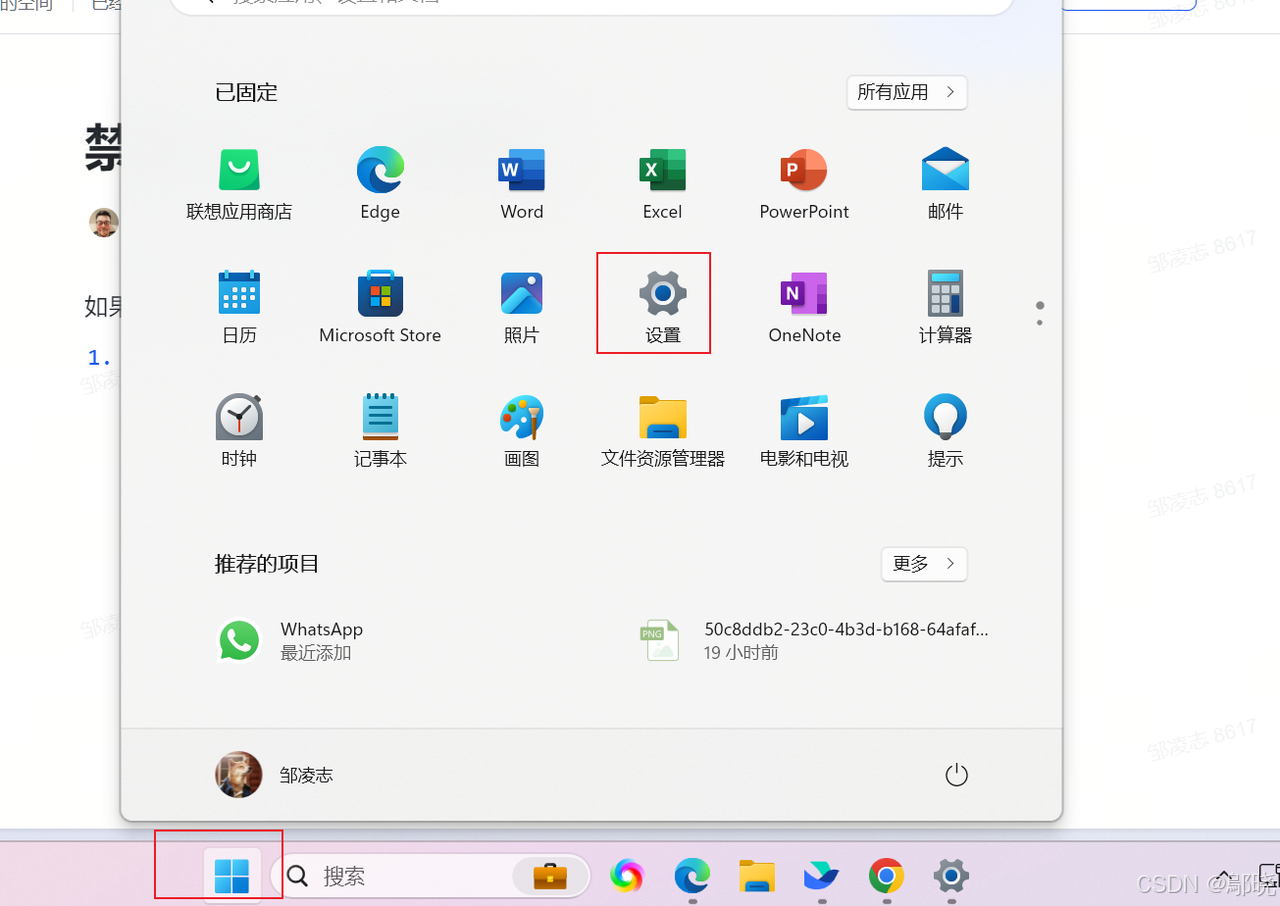The width and height of the screenshot is (1280, 906).
Task: Launch Chrome from the taskbar
Action: [x=886, y=877]
